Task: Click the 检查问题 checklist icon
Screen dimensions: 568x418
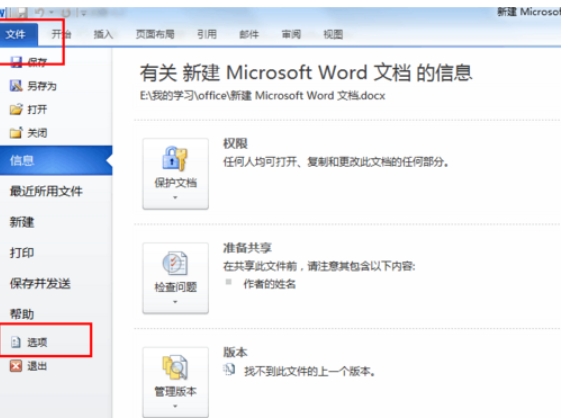Action: [175, 263]
